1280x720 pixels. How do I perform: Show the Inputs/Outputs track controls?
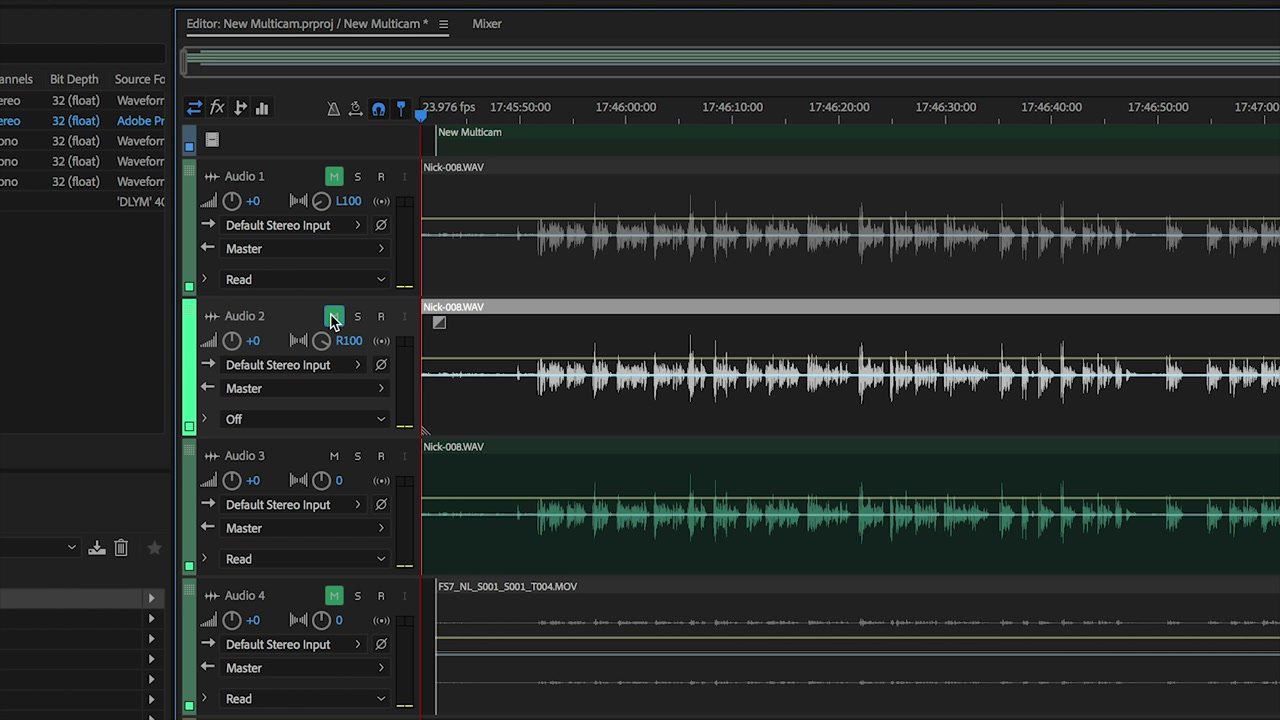[194, 108]
